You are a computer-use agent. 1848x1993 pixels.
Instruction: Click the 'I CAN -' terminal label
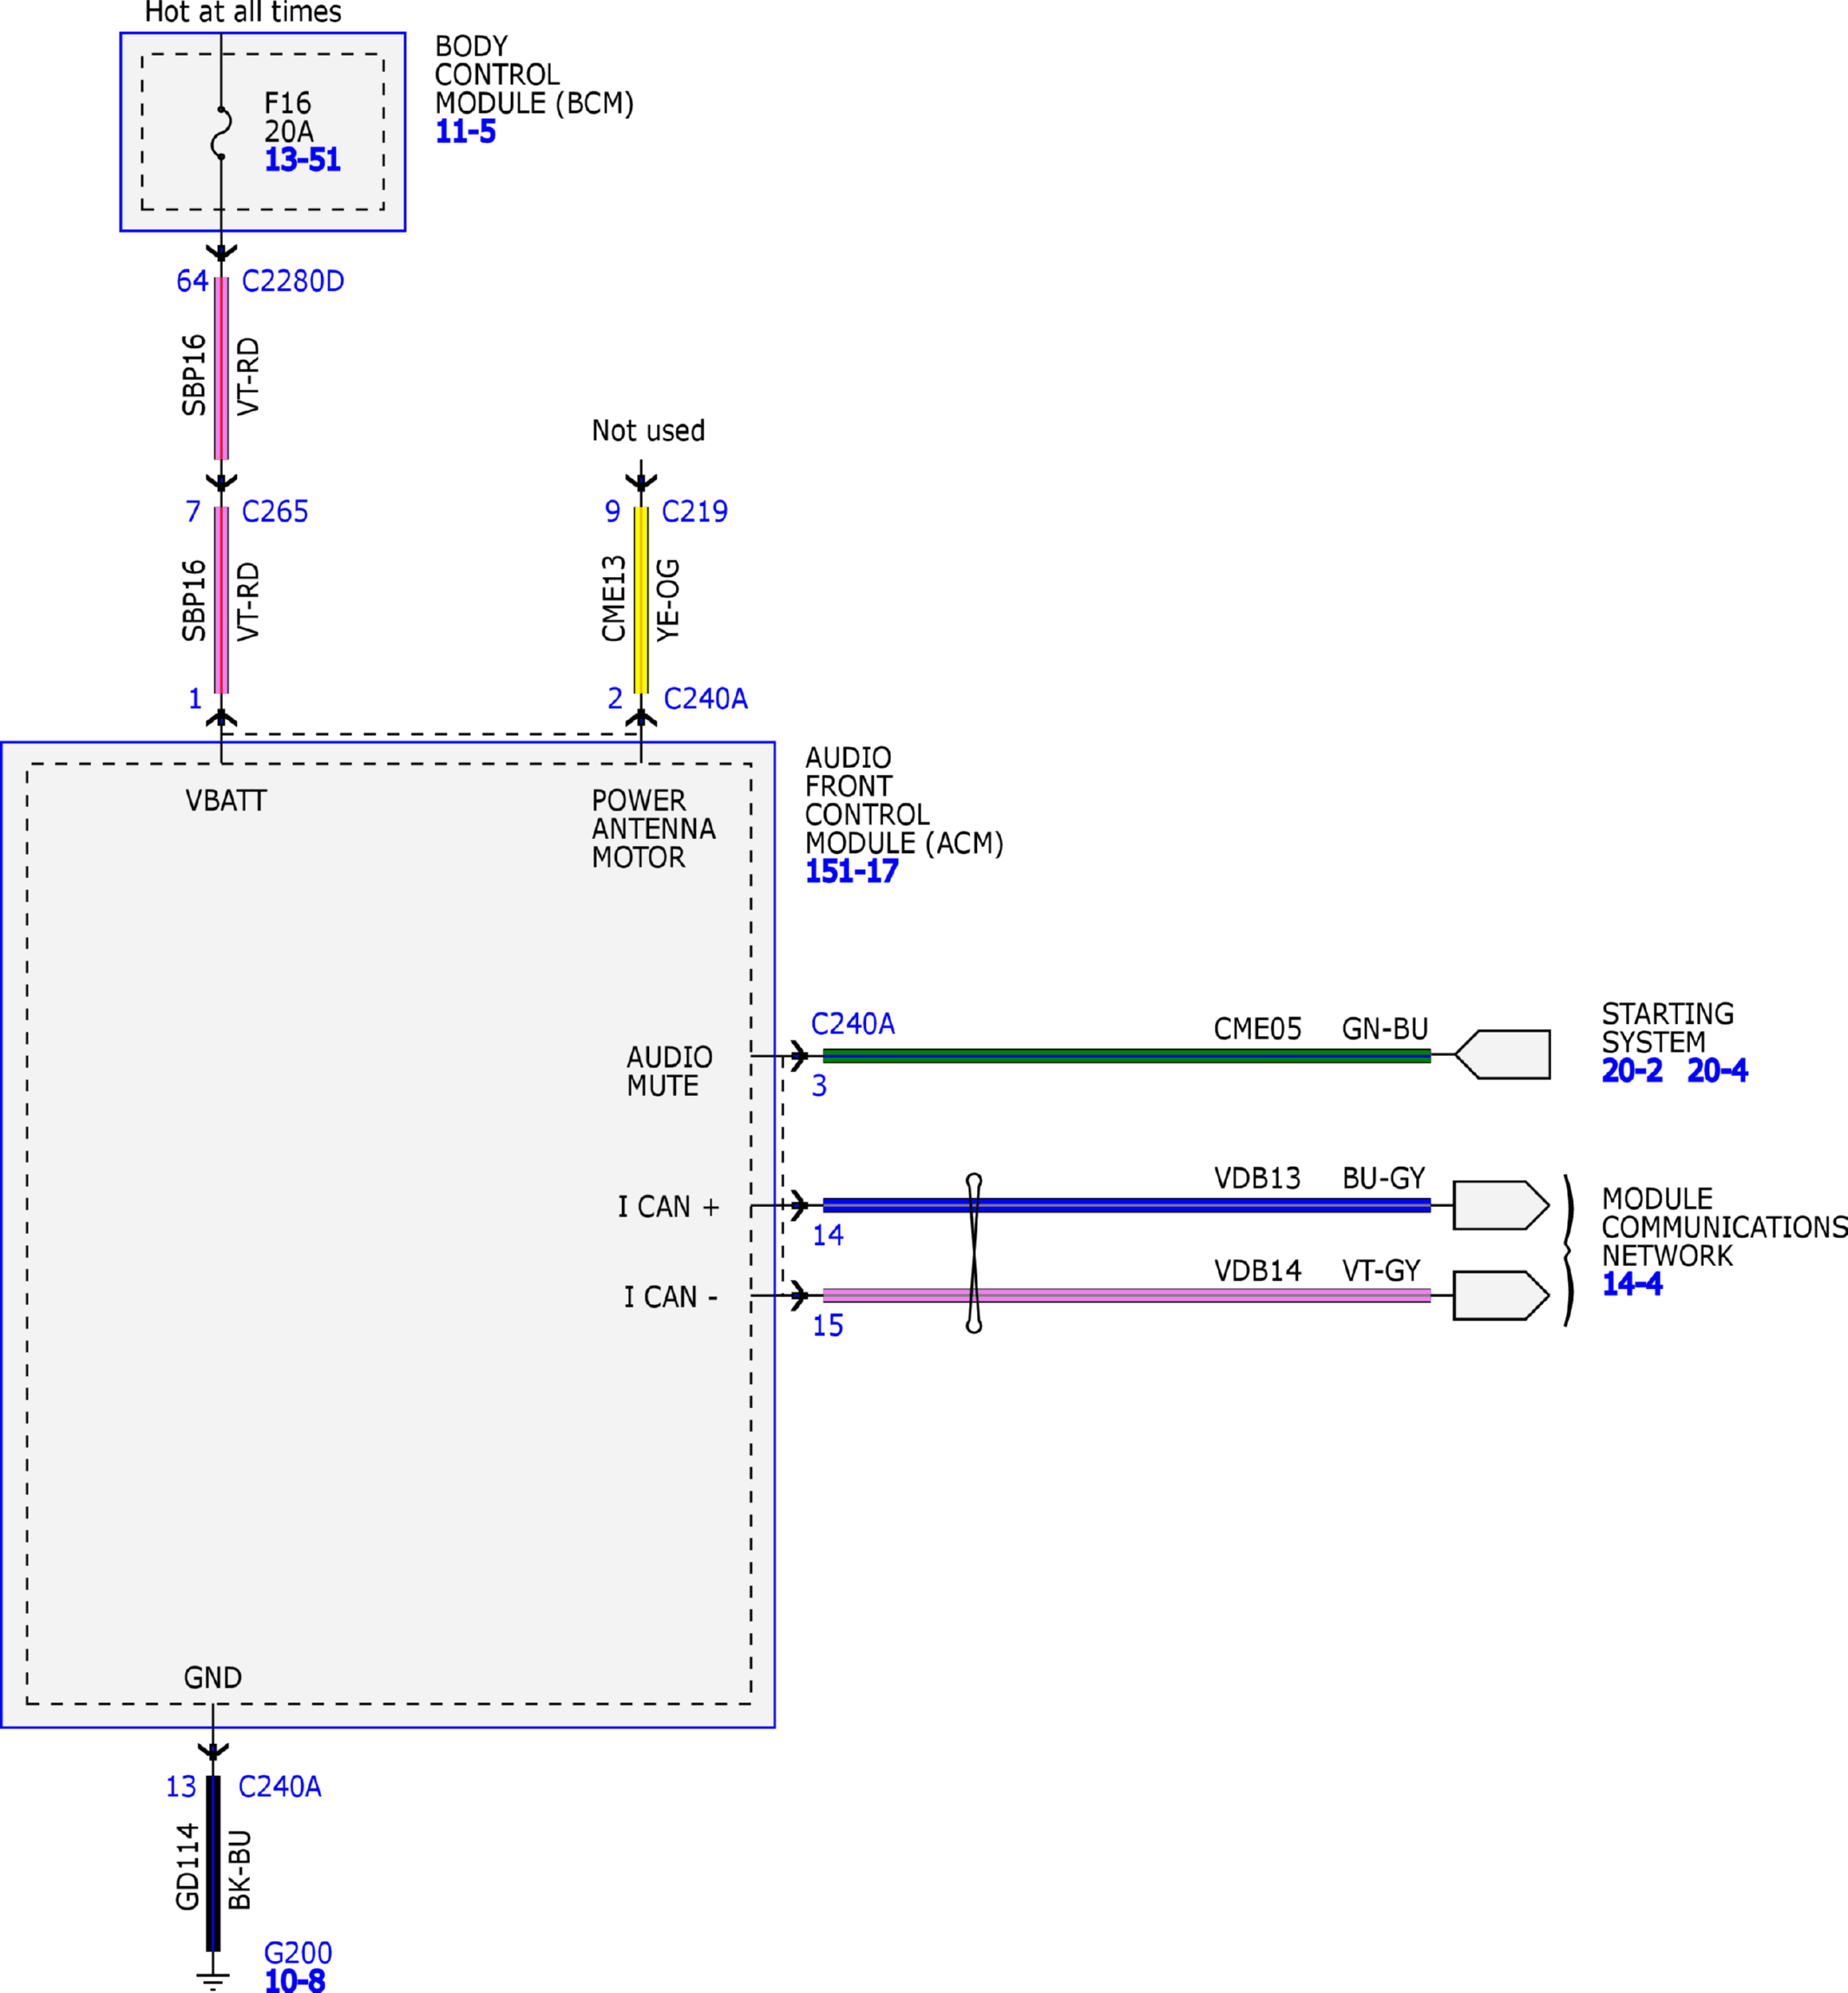[671, 1297]
